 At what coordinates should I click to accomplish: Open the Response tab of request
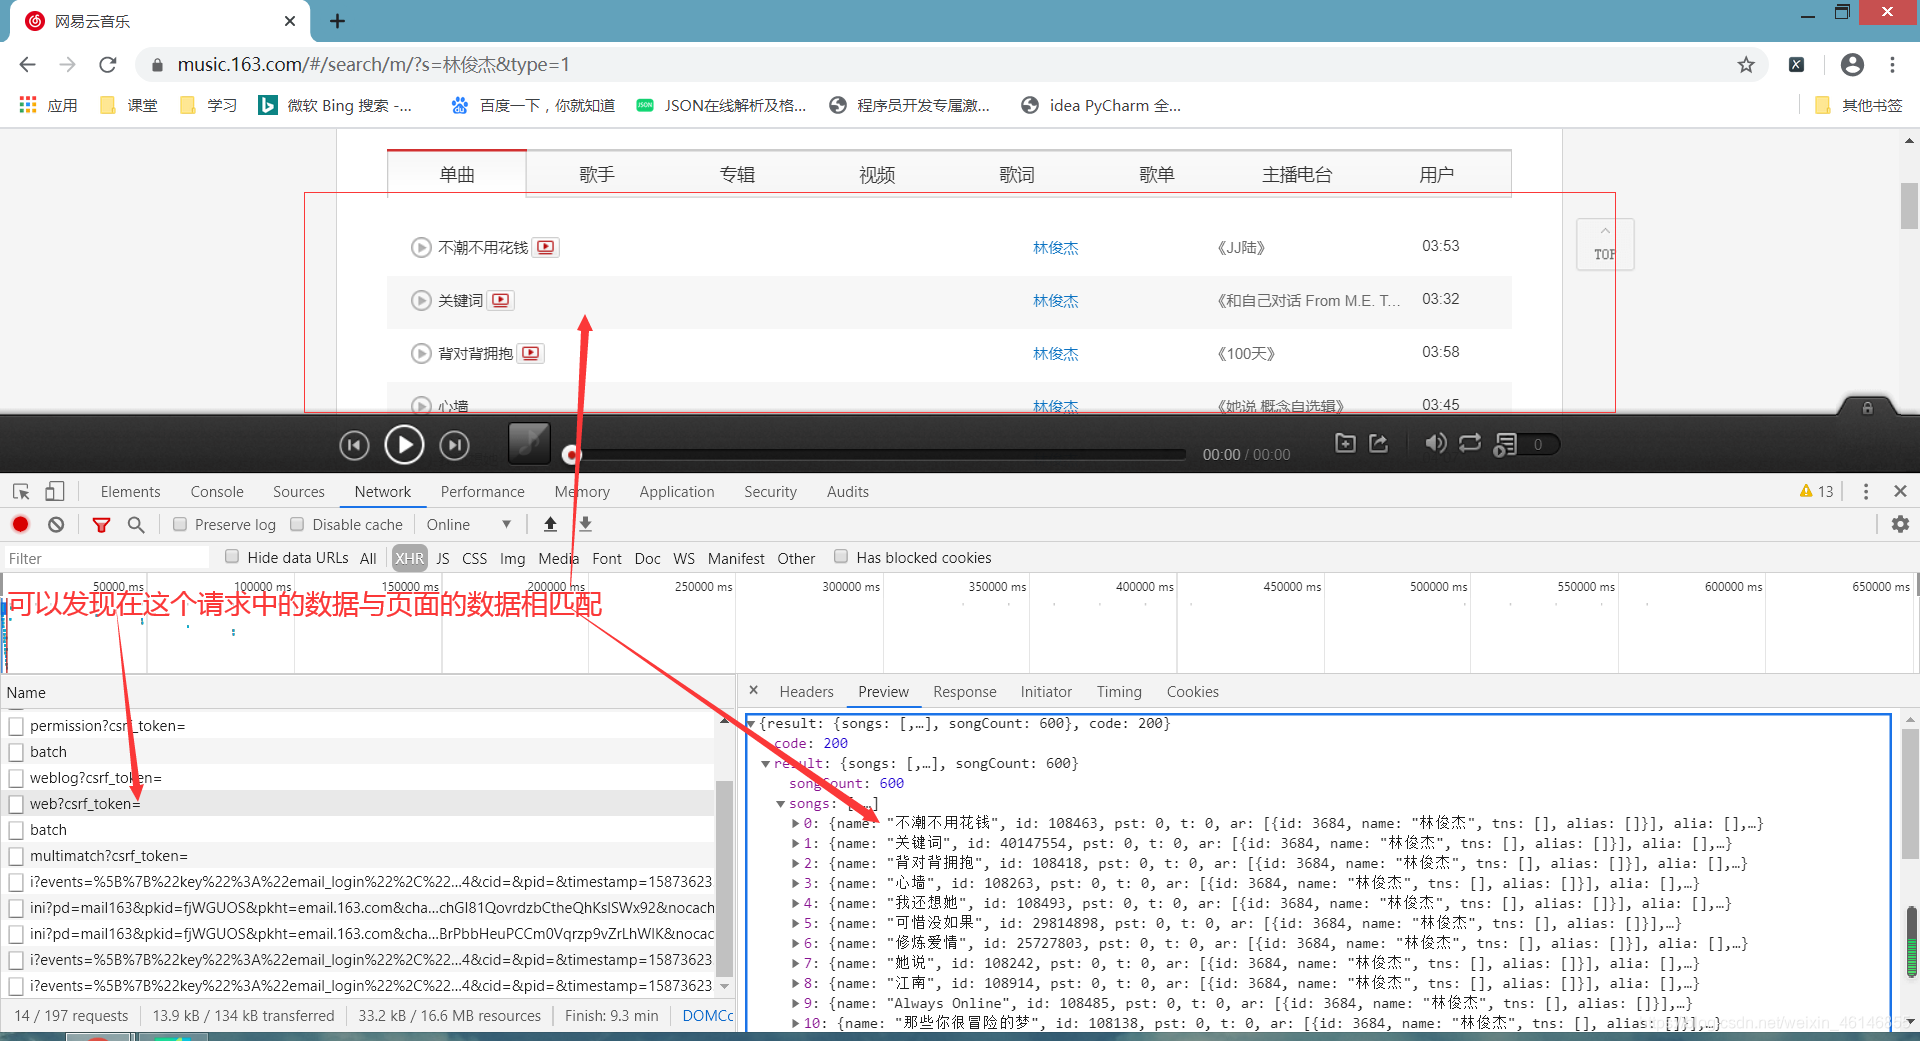point(964,691)
